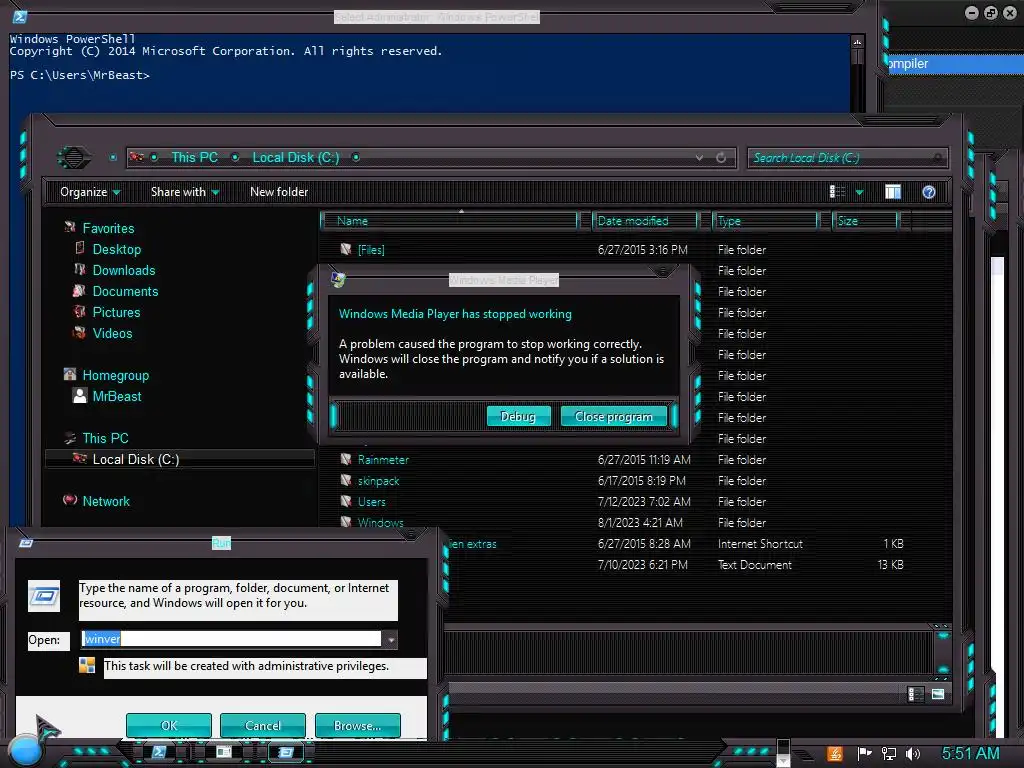
Task: Click the Favorites star icon in navigation pane
Action: tap(70, 227)
